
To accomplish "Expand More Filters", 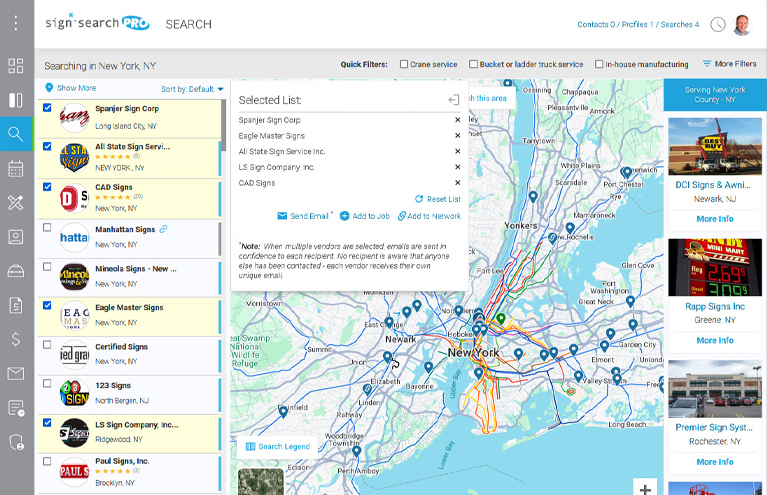I will [729, 64].
